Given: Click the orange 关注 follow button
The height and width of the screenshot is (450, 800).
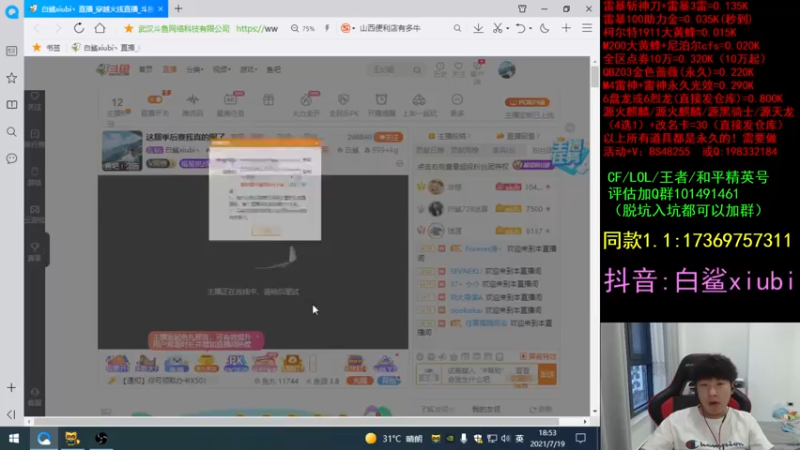Looking at the screenshot, I should point(388,137).
